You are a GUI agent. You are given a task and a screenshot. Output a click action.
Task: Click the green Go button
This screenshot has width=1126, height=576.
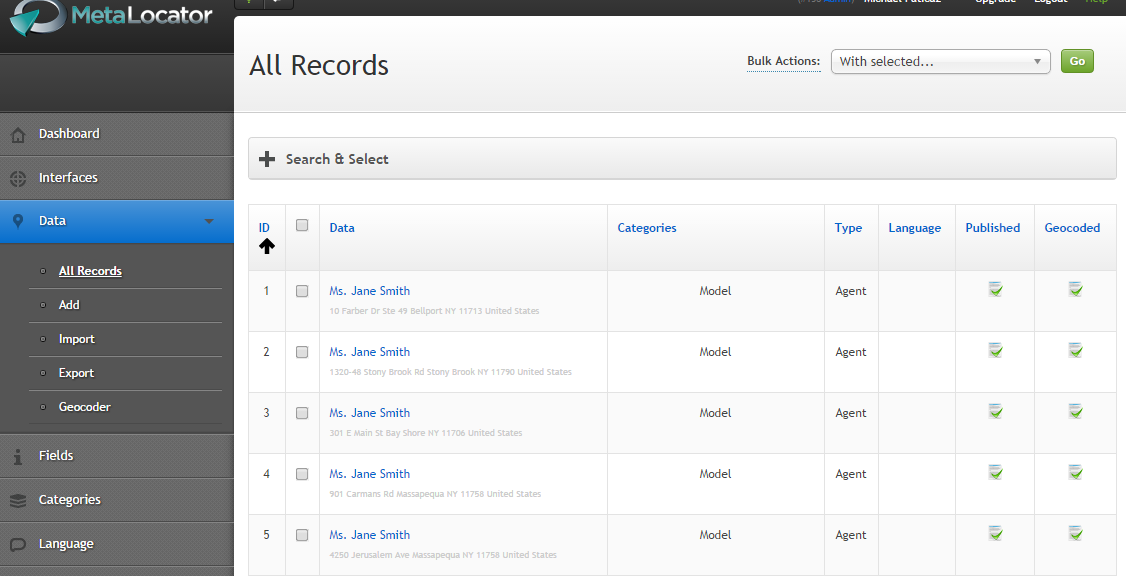(x=1077, y=61)
